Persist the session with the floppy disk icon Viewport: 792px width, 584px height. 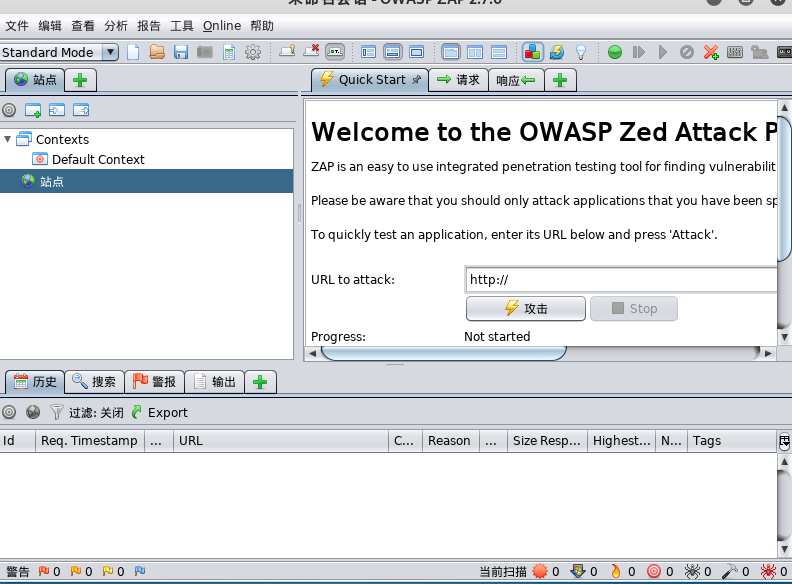181,52
